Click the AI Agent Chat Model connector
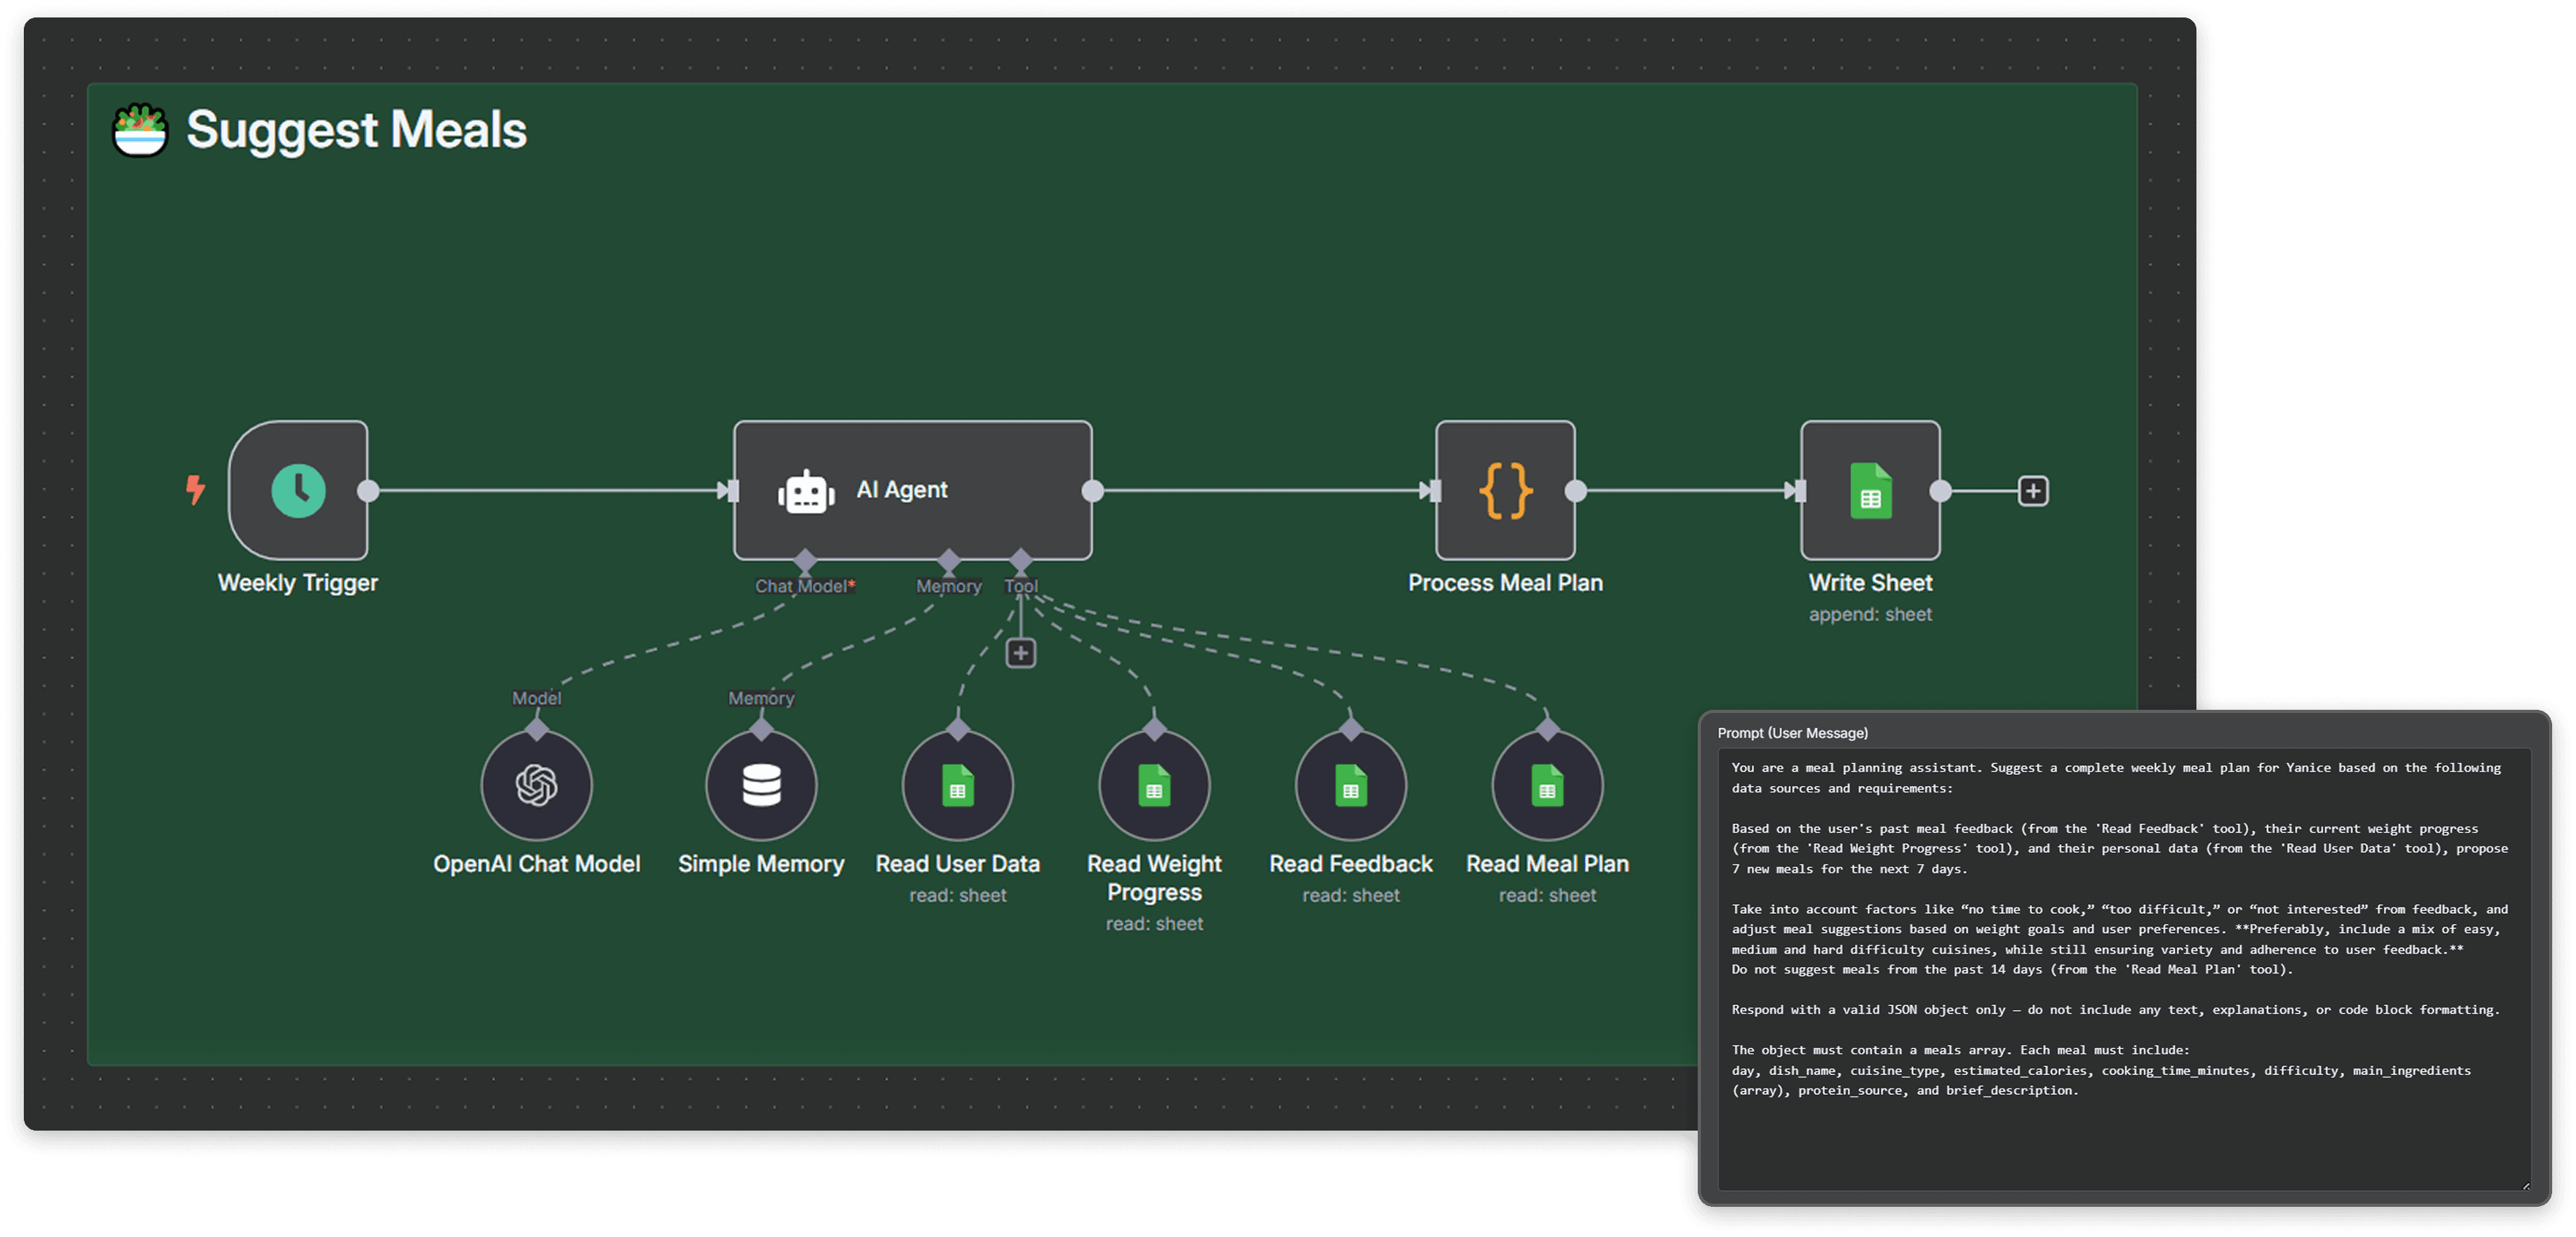2576x1237 pixels. tap(805, 560)
